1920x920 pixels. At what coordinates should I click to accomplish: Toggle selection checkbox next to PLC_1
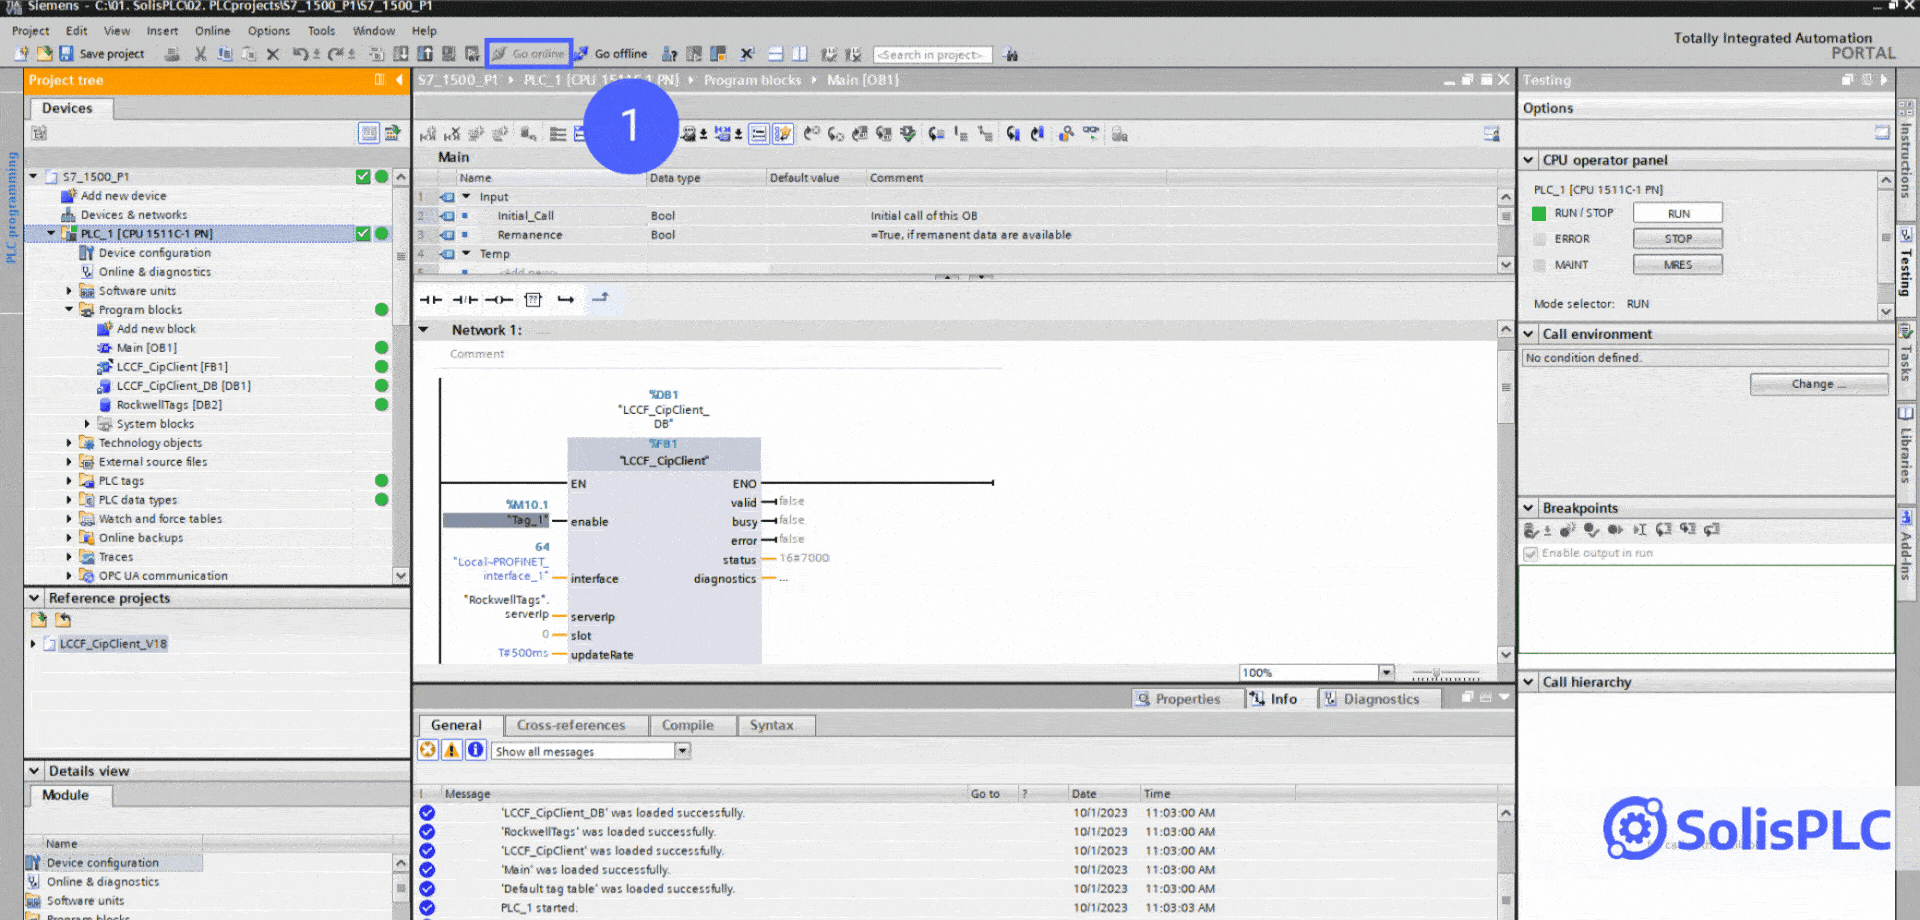pyautogui.click(x=363, y=234)
